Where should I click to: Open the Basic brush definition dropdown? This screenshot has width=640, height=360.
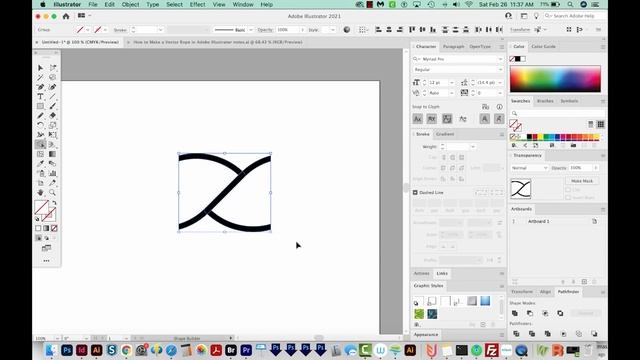pos(250,30)
